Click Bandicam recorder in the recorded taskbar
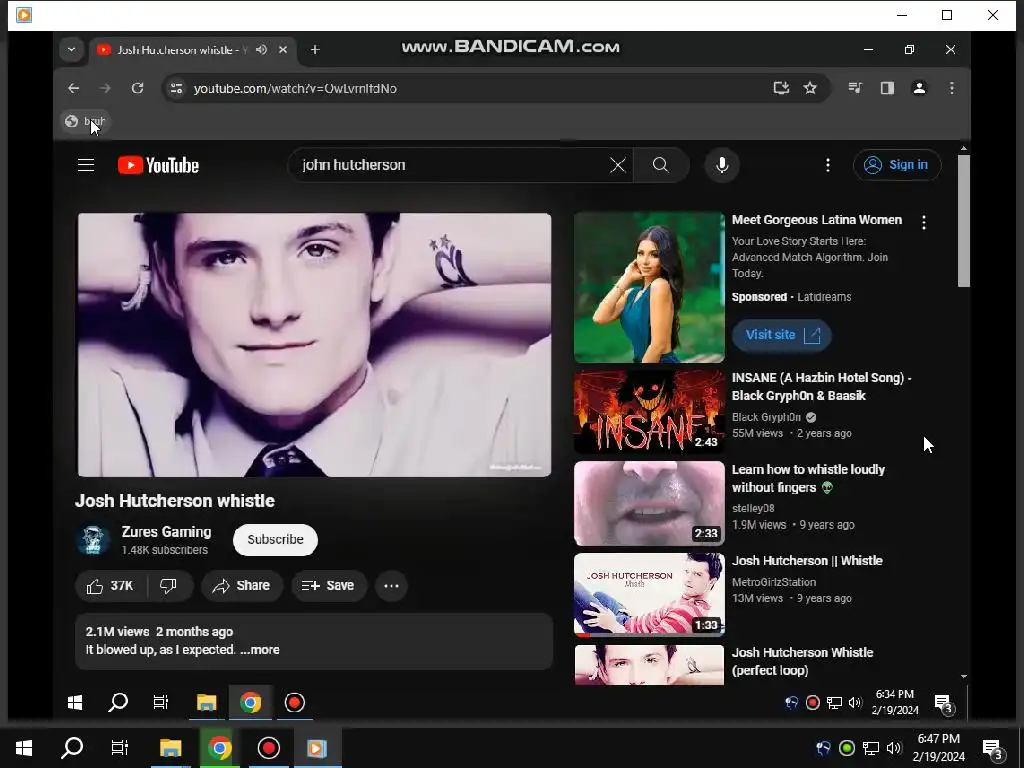The image size is (1024, 768). coord(295,703)
